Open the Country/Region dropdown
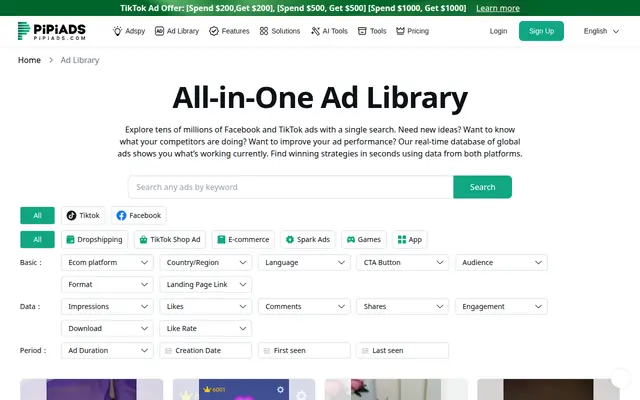Screen dimensions: 640x400 pyautogui.click(x=206, y=262)
